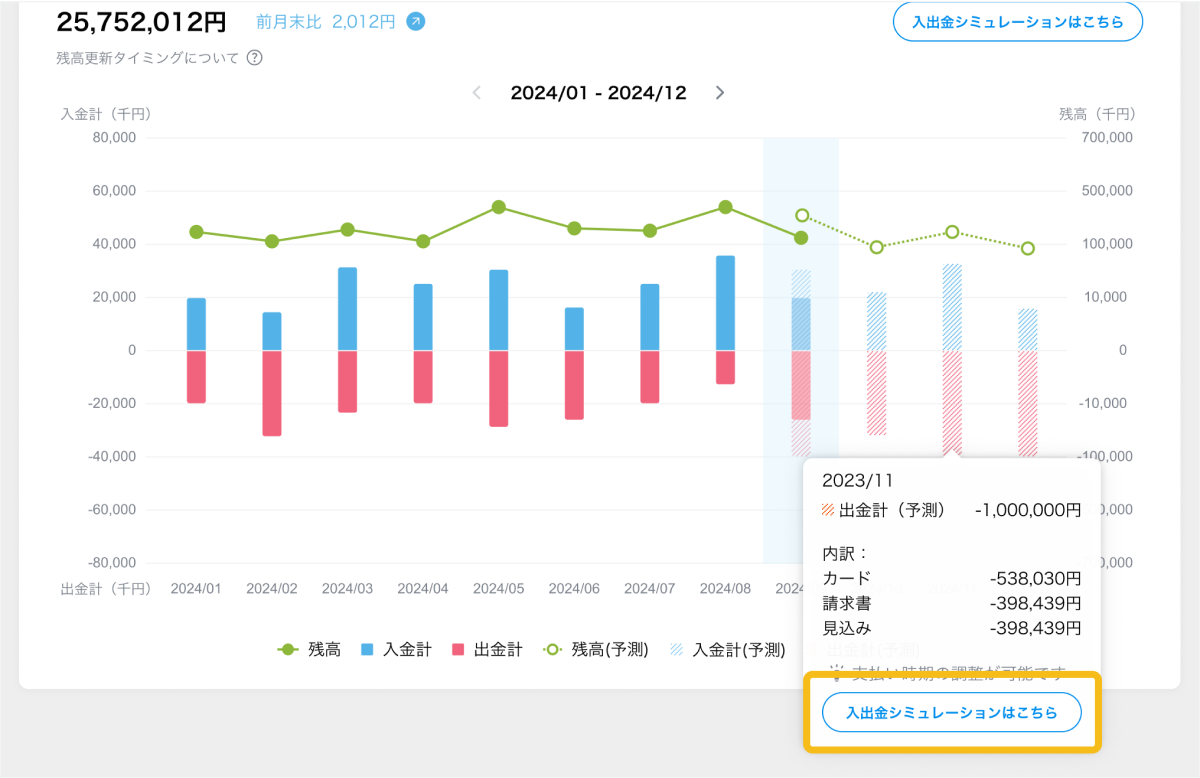The height and width of the screenshot is (778, 1200).
Task: Open the help icon next to 残高更新タイミングについて
Action: pyautogui.click(x=255, y=58)
